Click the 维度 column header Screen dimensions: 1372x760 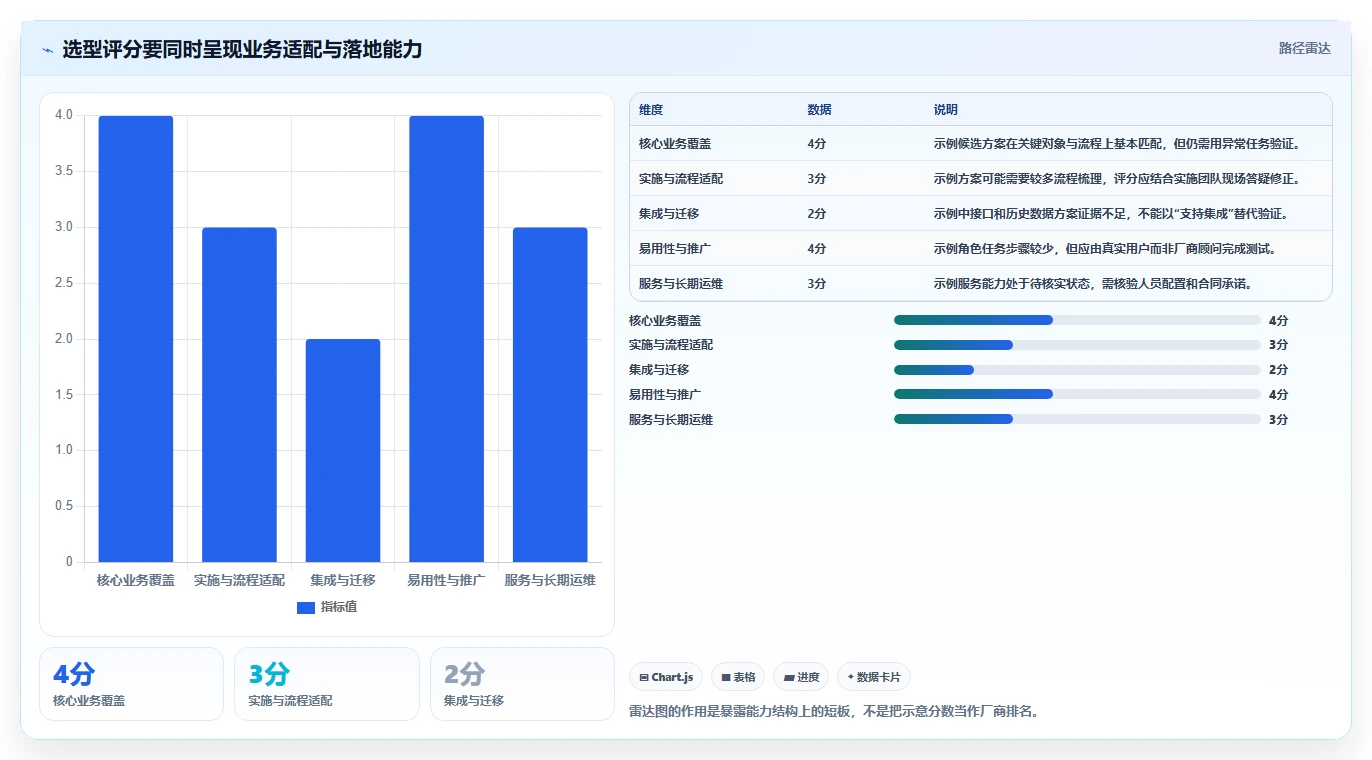click(x=651, y=110)
